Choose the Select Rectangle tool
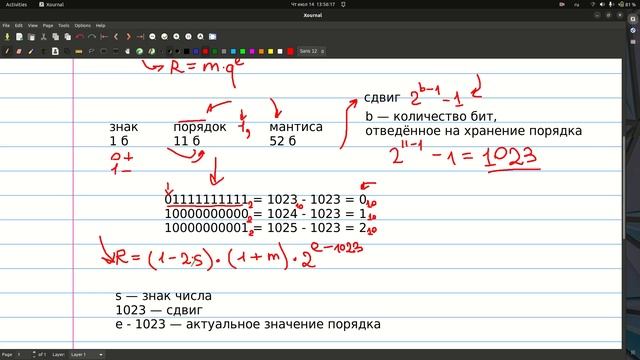Viewport: 640px width, 360px height. pos(103,51)
